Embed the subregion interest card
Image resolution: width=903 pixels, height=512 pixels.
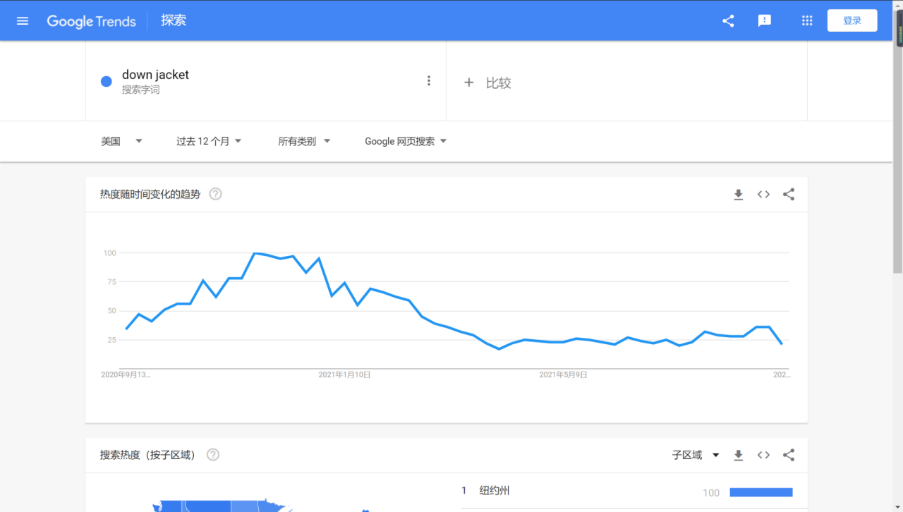(x=763, y=455)
